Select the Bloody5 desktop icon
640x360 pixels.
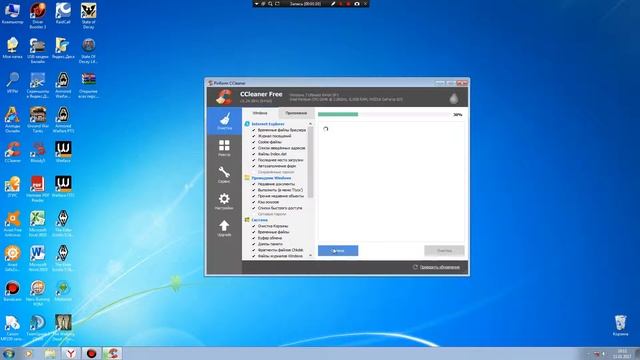click(x=38, y=152)
